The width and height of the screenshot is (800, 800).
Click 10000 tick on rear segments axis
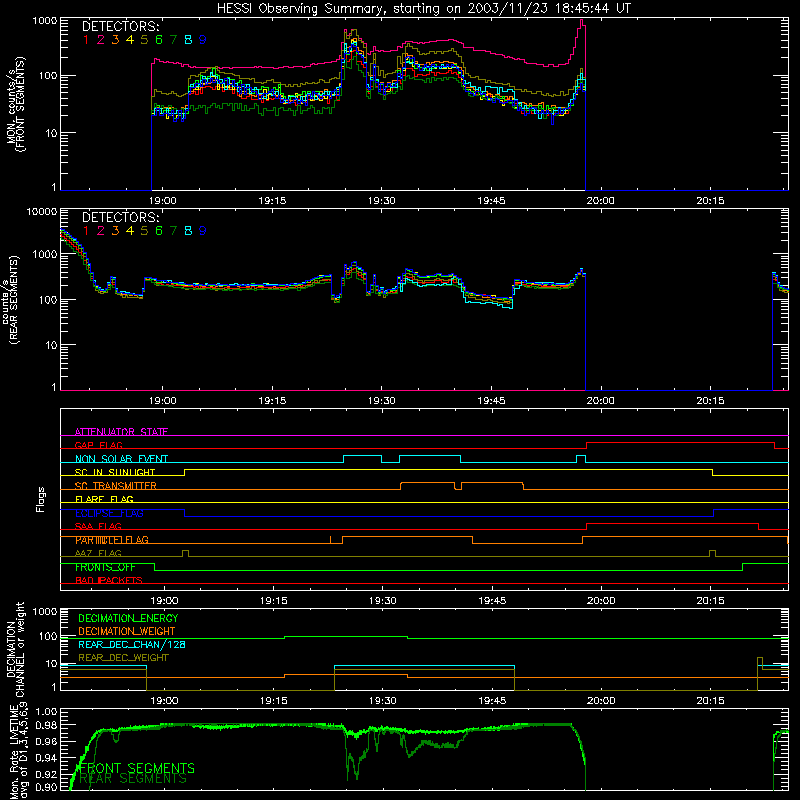click(x=42, y=212)
